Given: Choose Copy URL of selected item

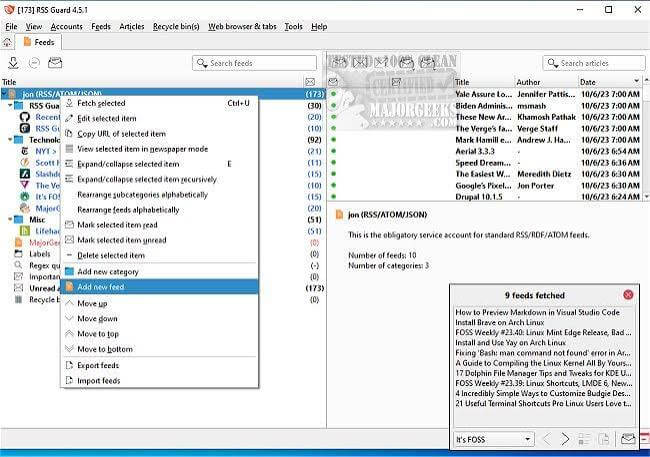Looking at the screenshot, I should click(x=160, y=134).
